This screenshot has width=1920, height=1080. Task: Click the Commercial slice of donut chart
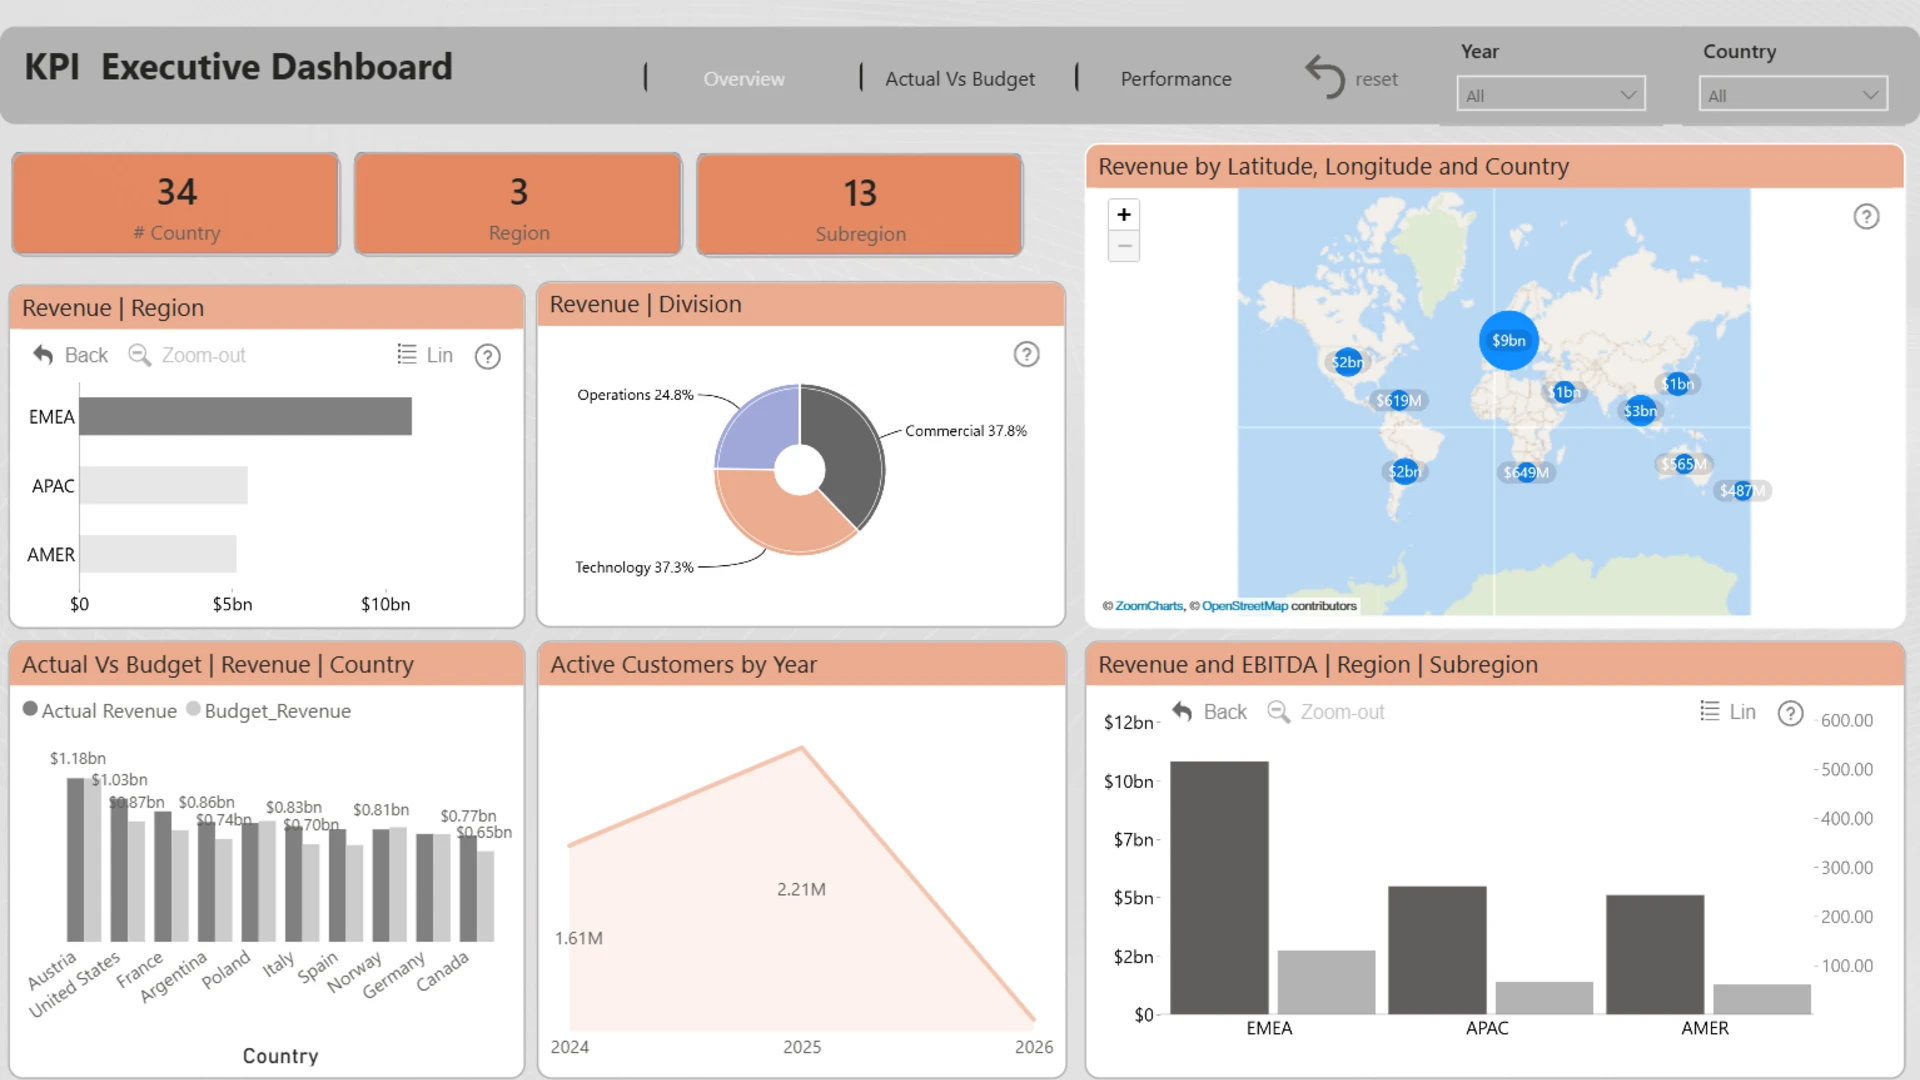click(x=845, y=450)
